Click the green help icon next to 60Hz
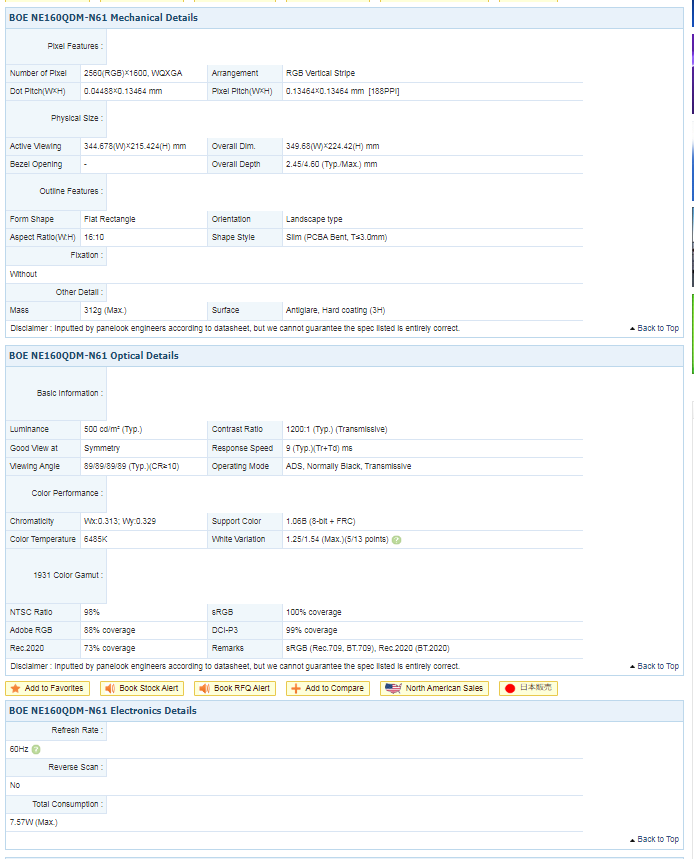Image resolution: width=694 pixels, height=859 pixels. pyautogui.click(x=36, y=749)
